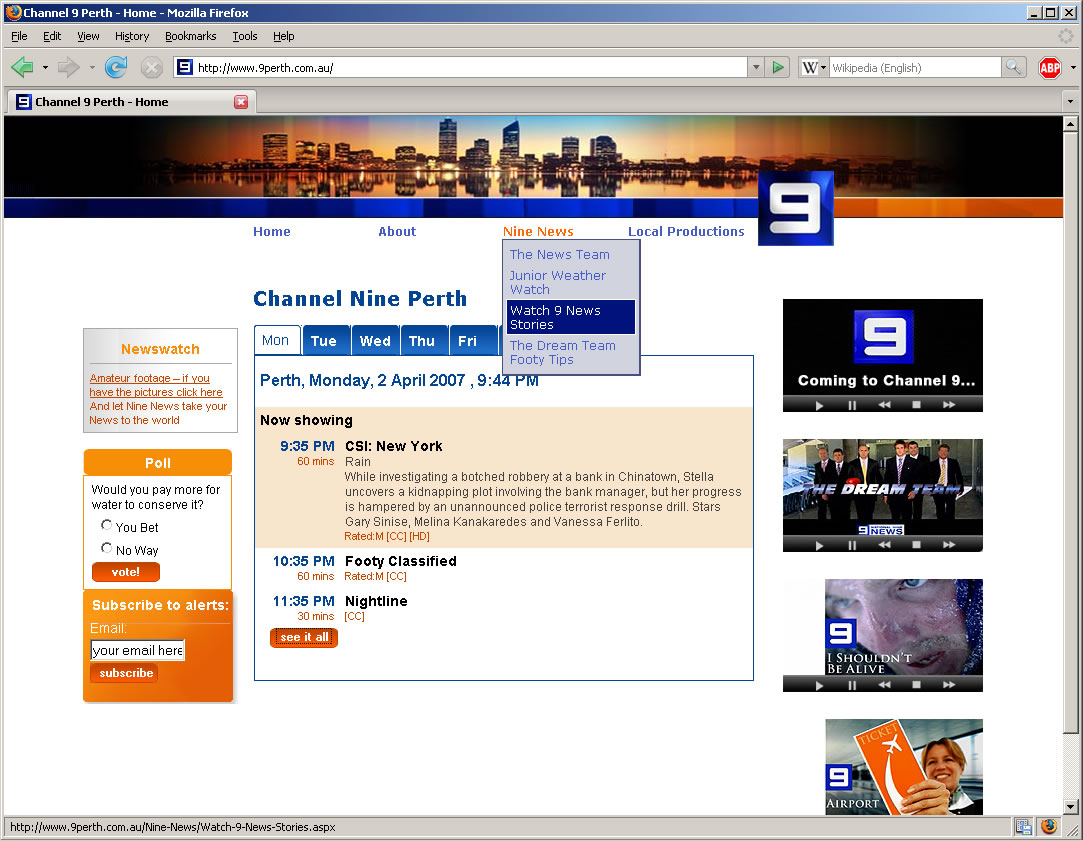Click 'Watch 9 News Stories' menu entry
Image resolution: width=1083 pixels, height=841 pixels.
(x=570, y=317)
